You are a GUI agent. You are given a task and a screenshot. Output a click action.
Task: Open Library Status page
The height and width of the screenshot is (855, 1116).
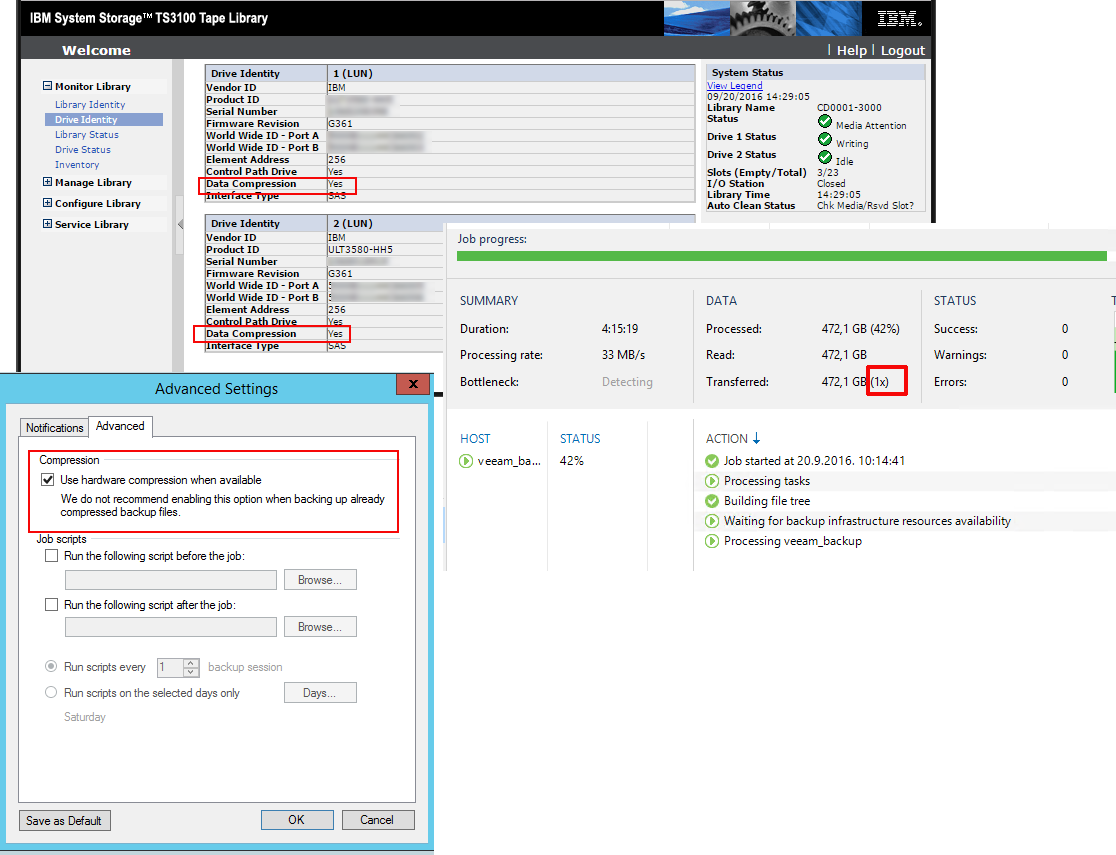tap(87, 135)
